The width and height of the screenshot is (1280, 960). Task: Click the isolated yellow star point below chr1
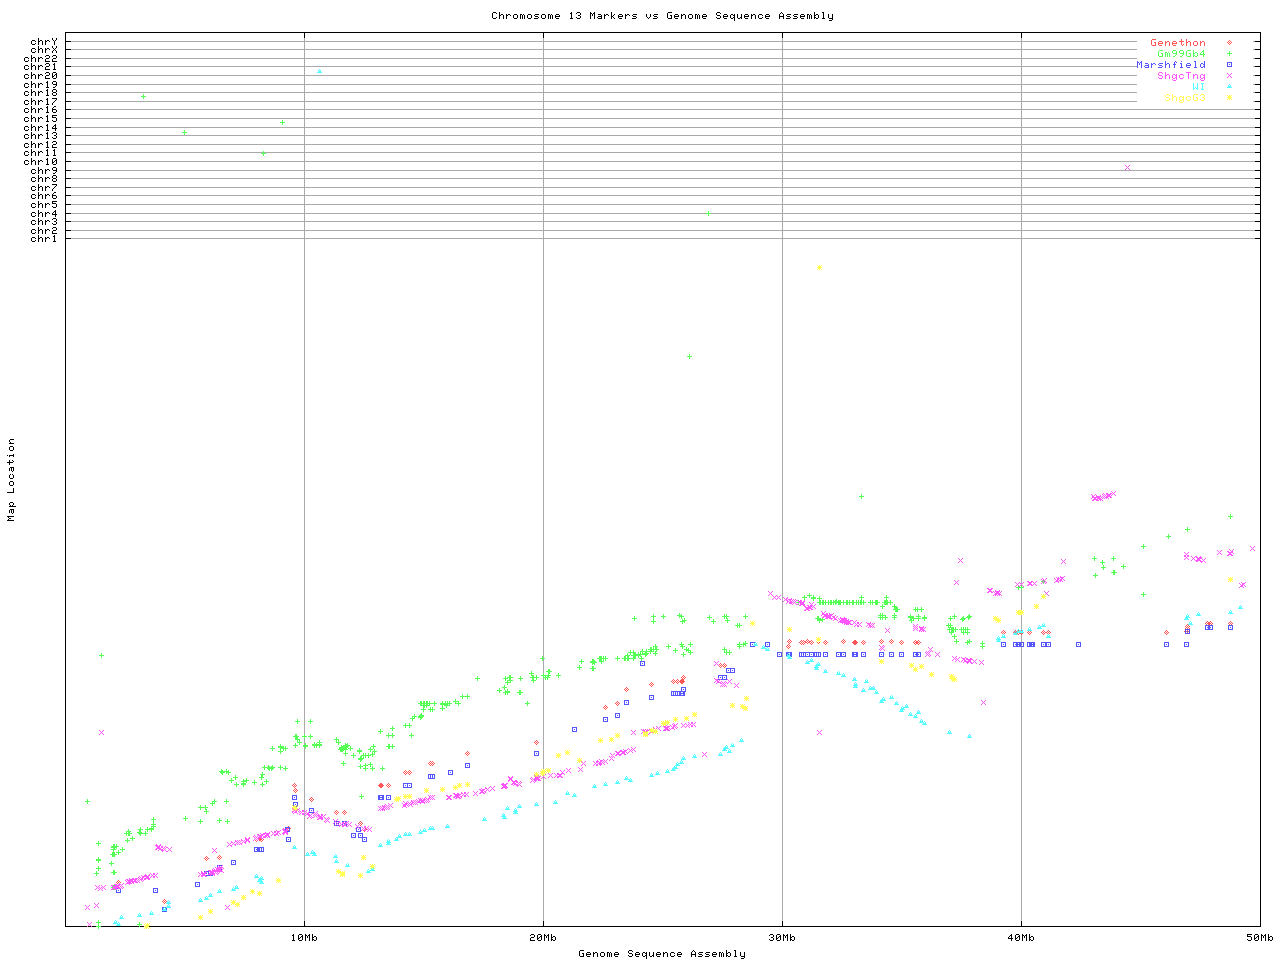point(819,267)
